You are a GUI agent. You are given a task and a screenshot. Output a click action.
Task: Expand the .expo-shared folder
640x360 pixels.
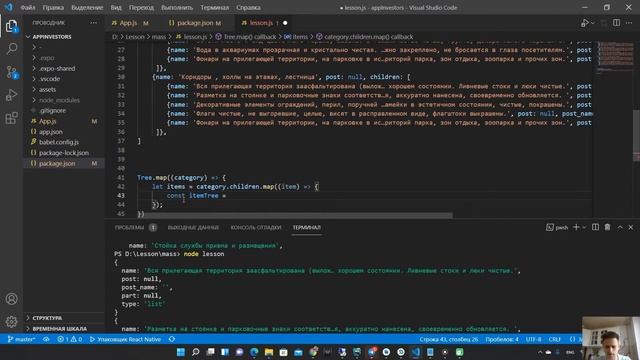57,69
